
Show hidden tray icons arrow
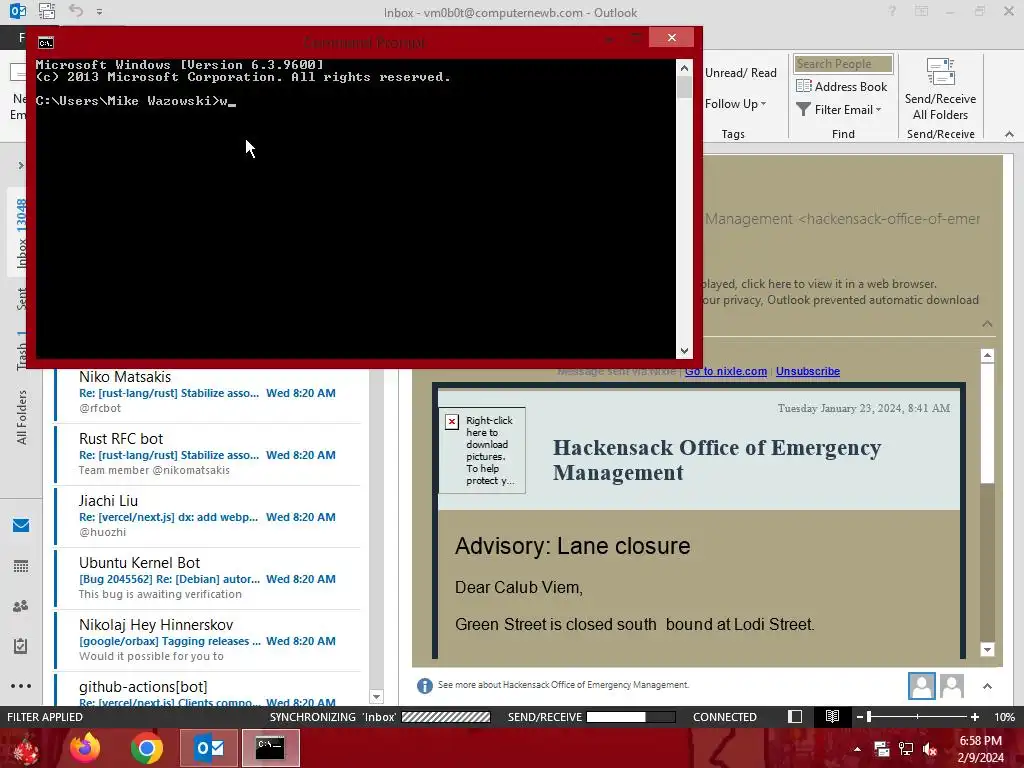[x=857, y=749]
